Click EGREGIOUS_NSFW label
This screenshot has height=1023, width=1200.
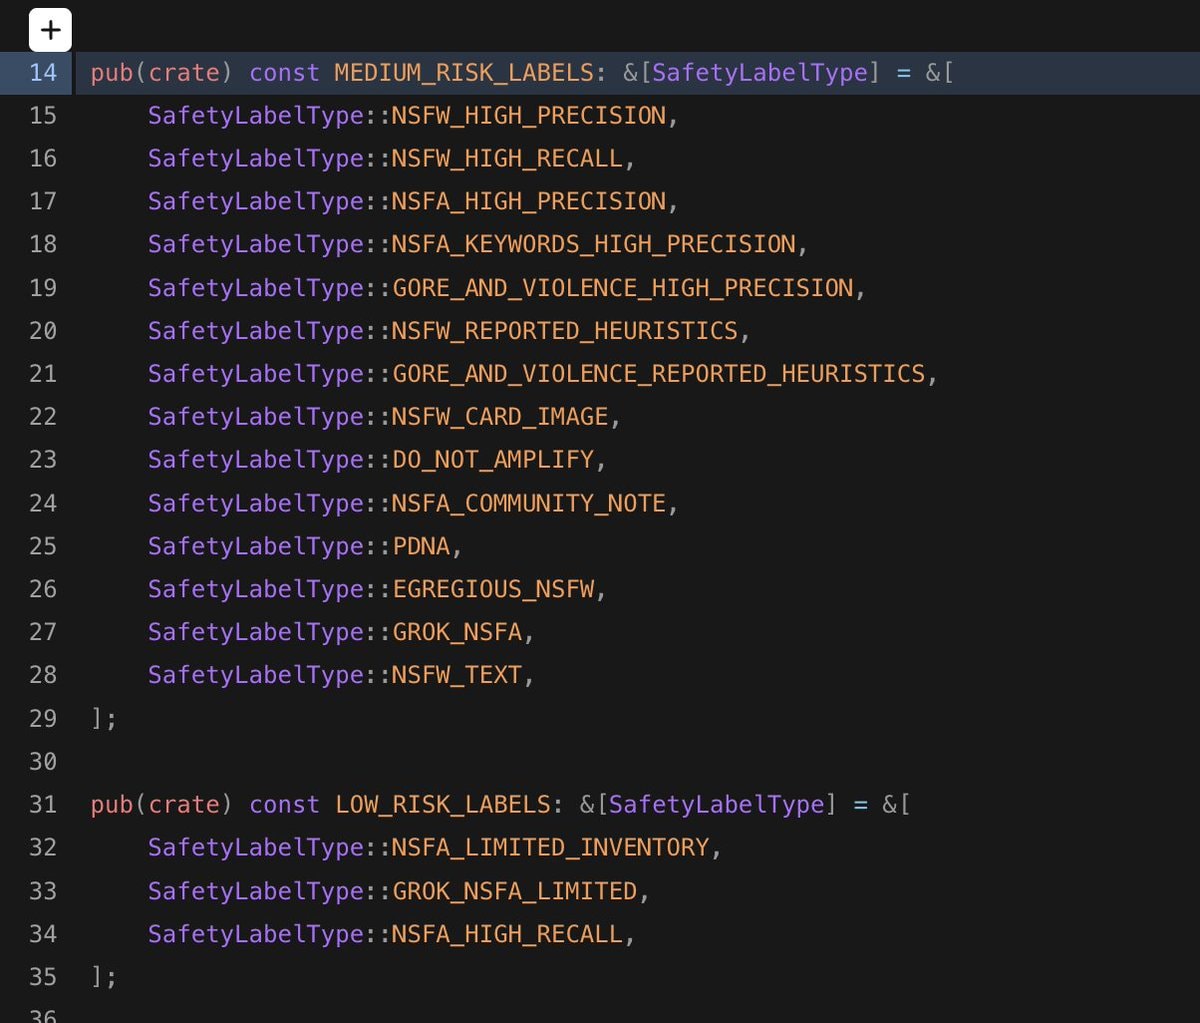(x=493, y=589)
